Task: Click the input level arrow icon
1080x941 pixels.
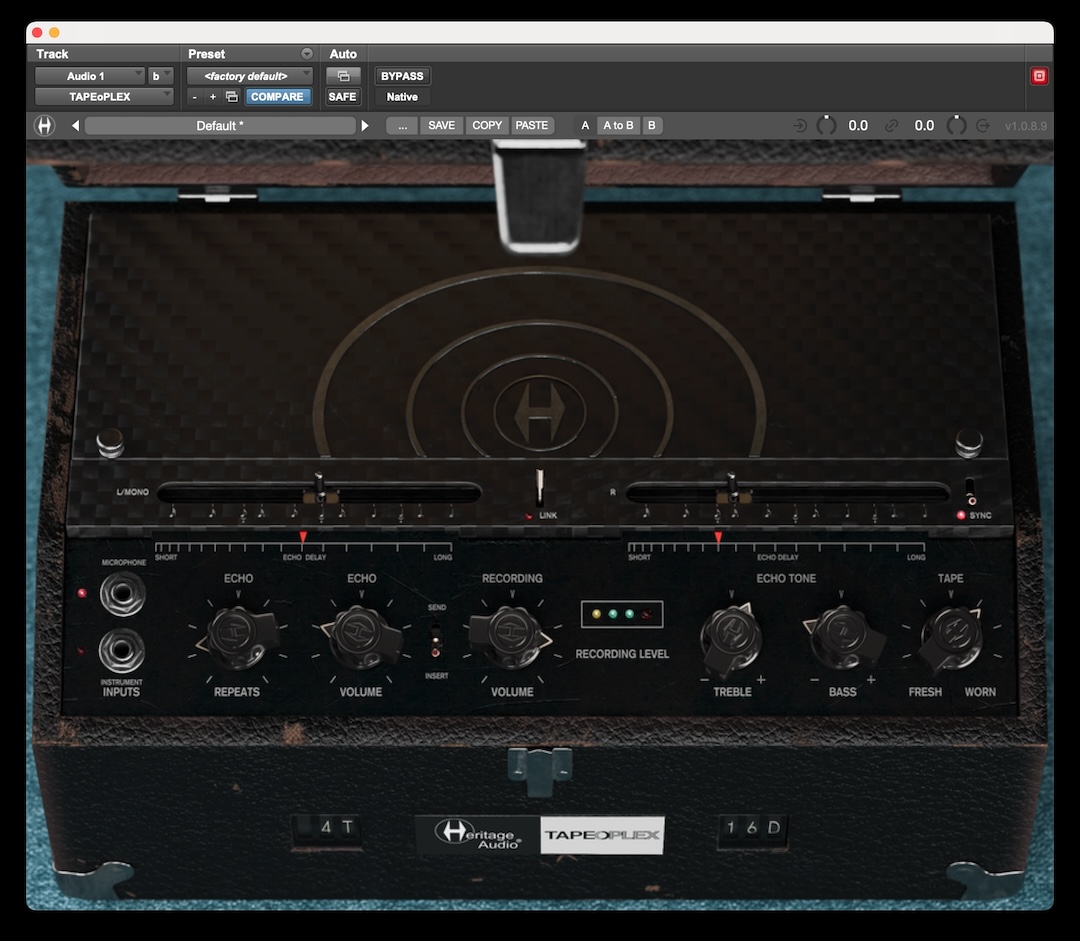Action: point(800,125)
